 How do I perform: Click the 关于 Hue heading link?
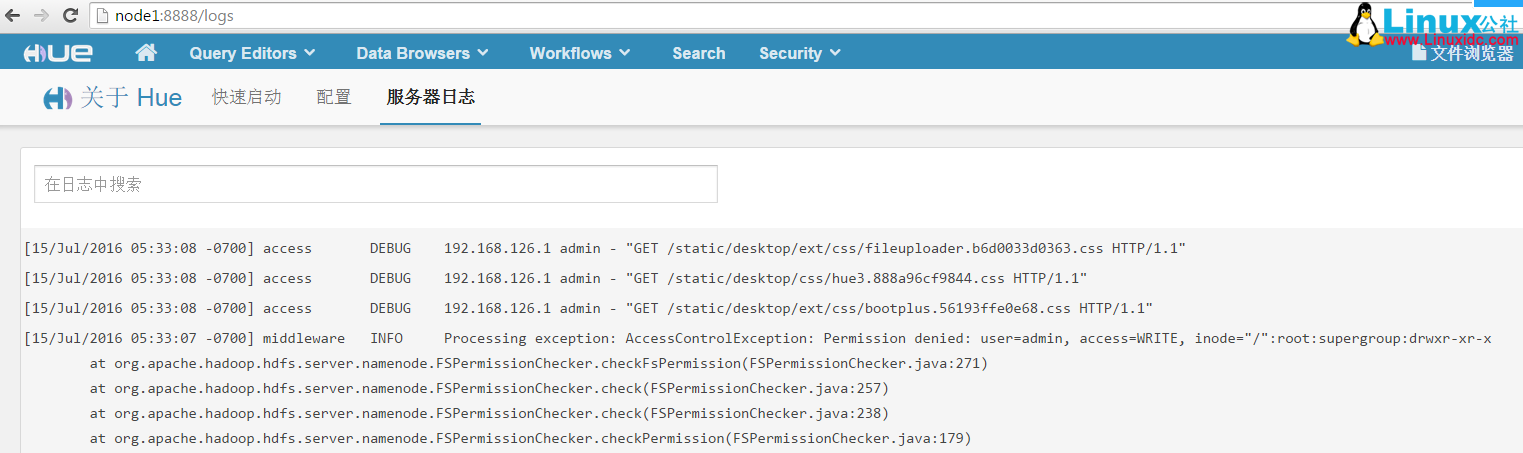pyautogui.click(x=131, y=98)
